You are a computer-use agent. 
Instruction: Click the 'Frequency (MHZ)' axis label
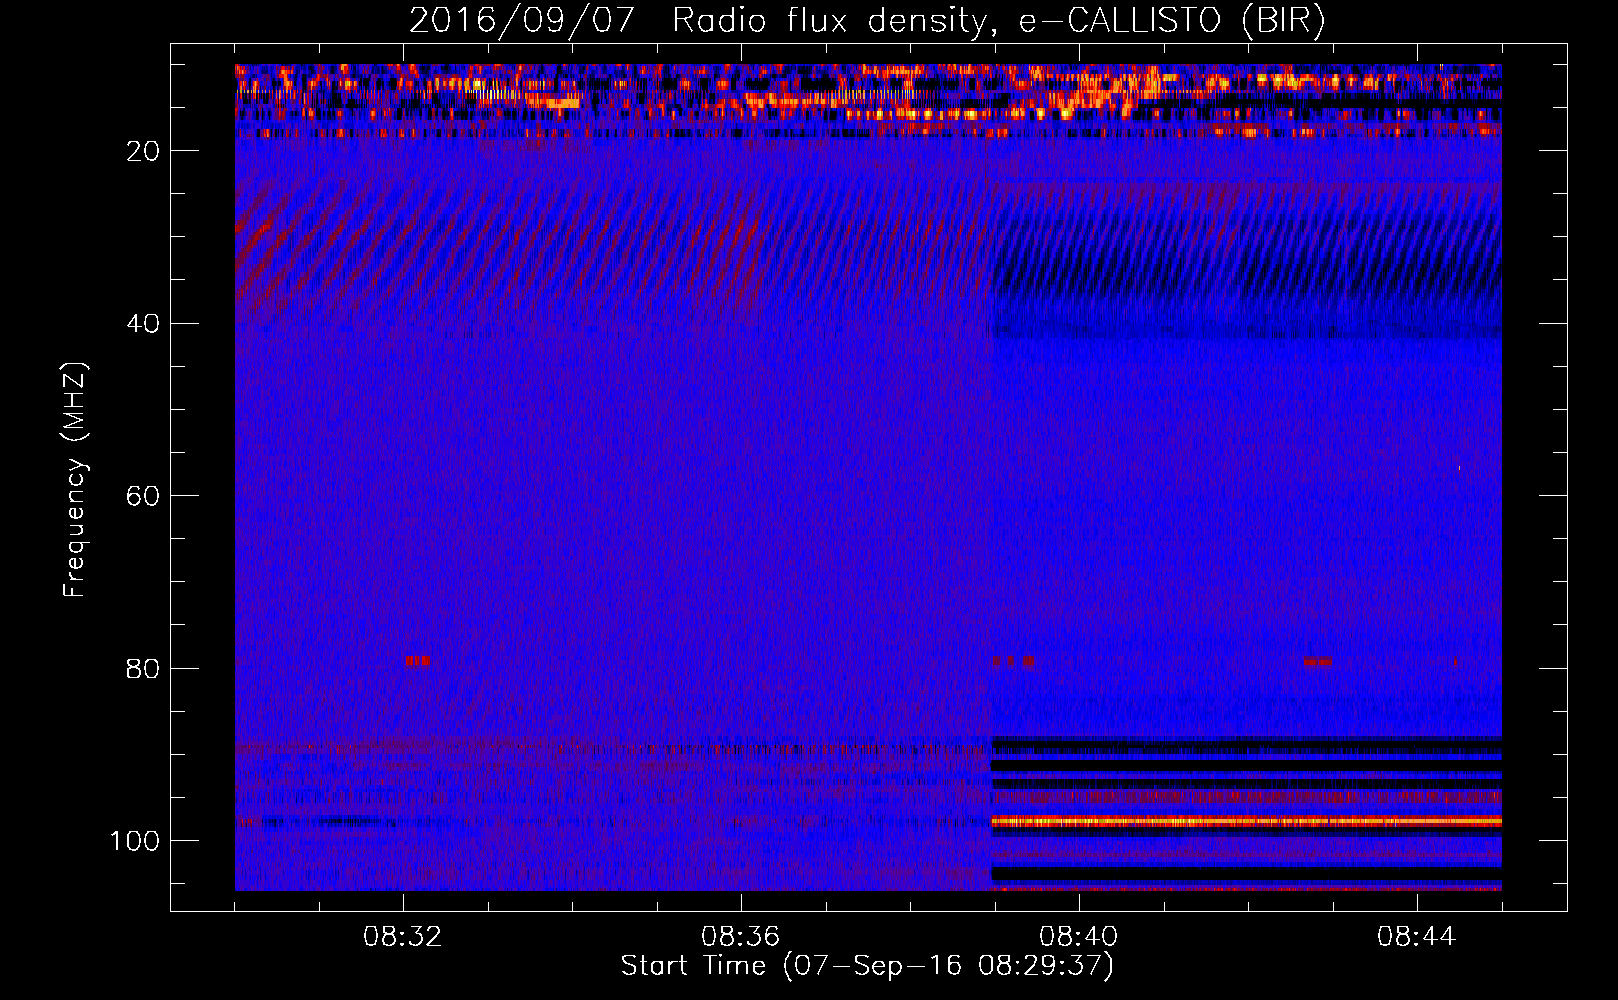pos(75,480)
